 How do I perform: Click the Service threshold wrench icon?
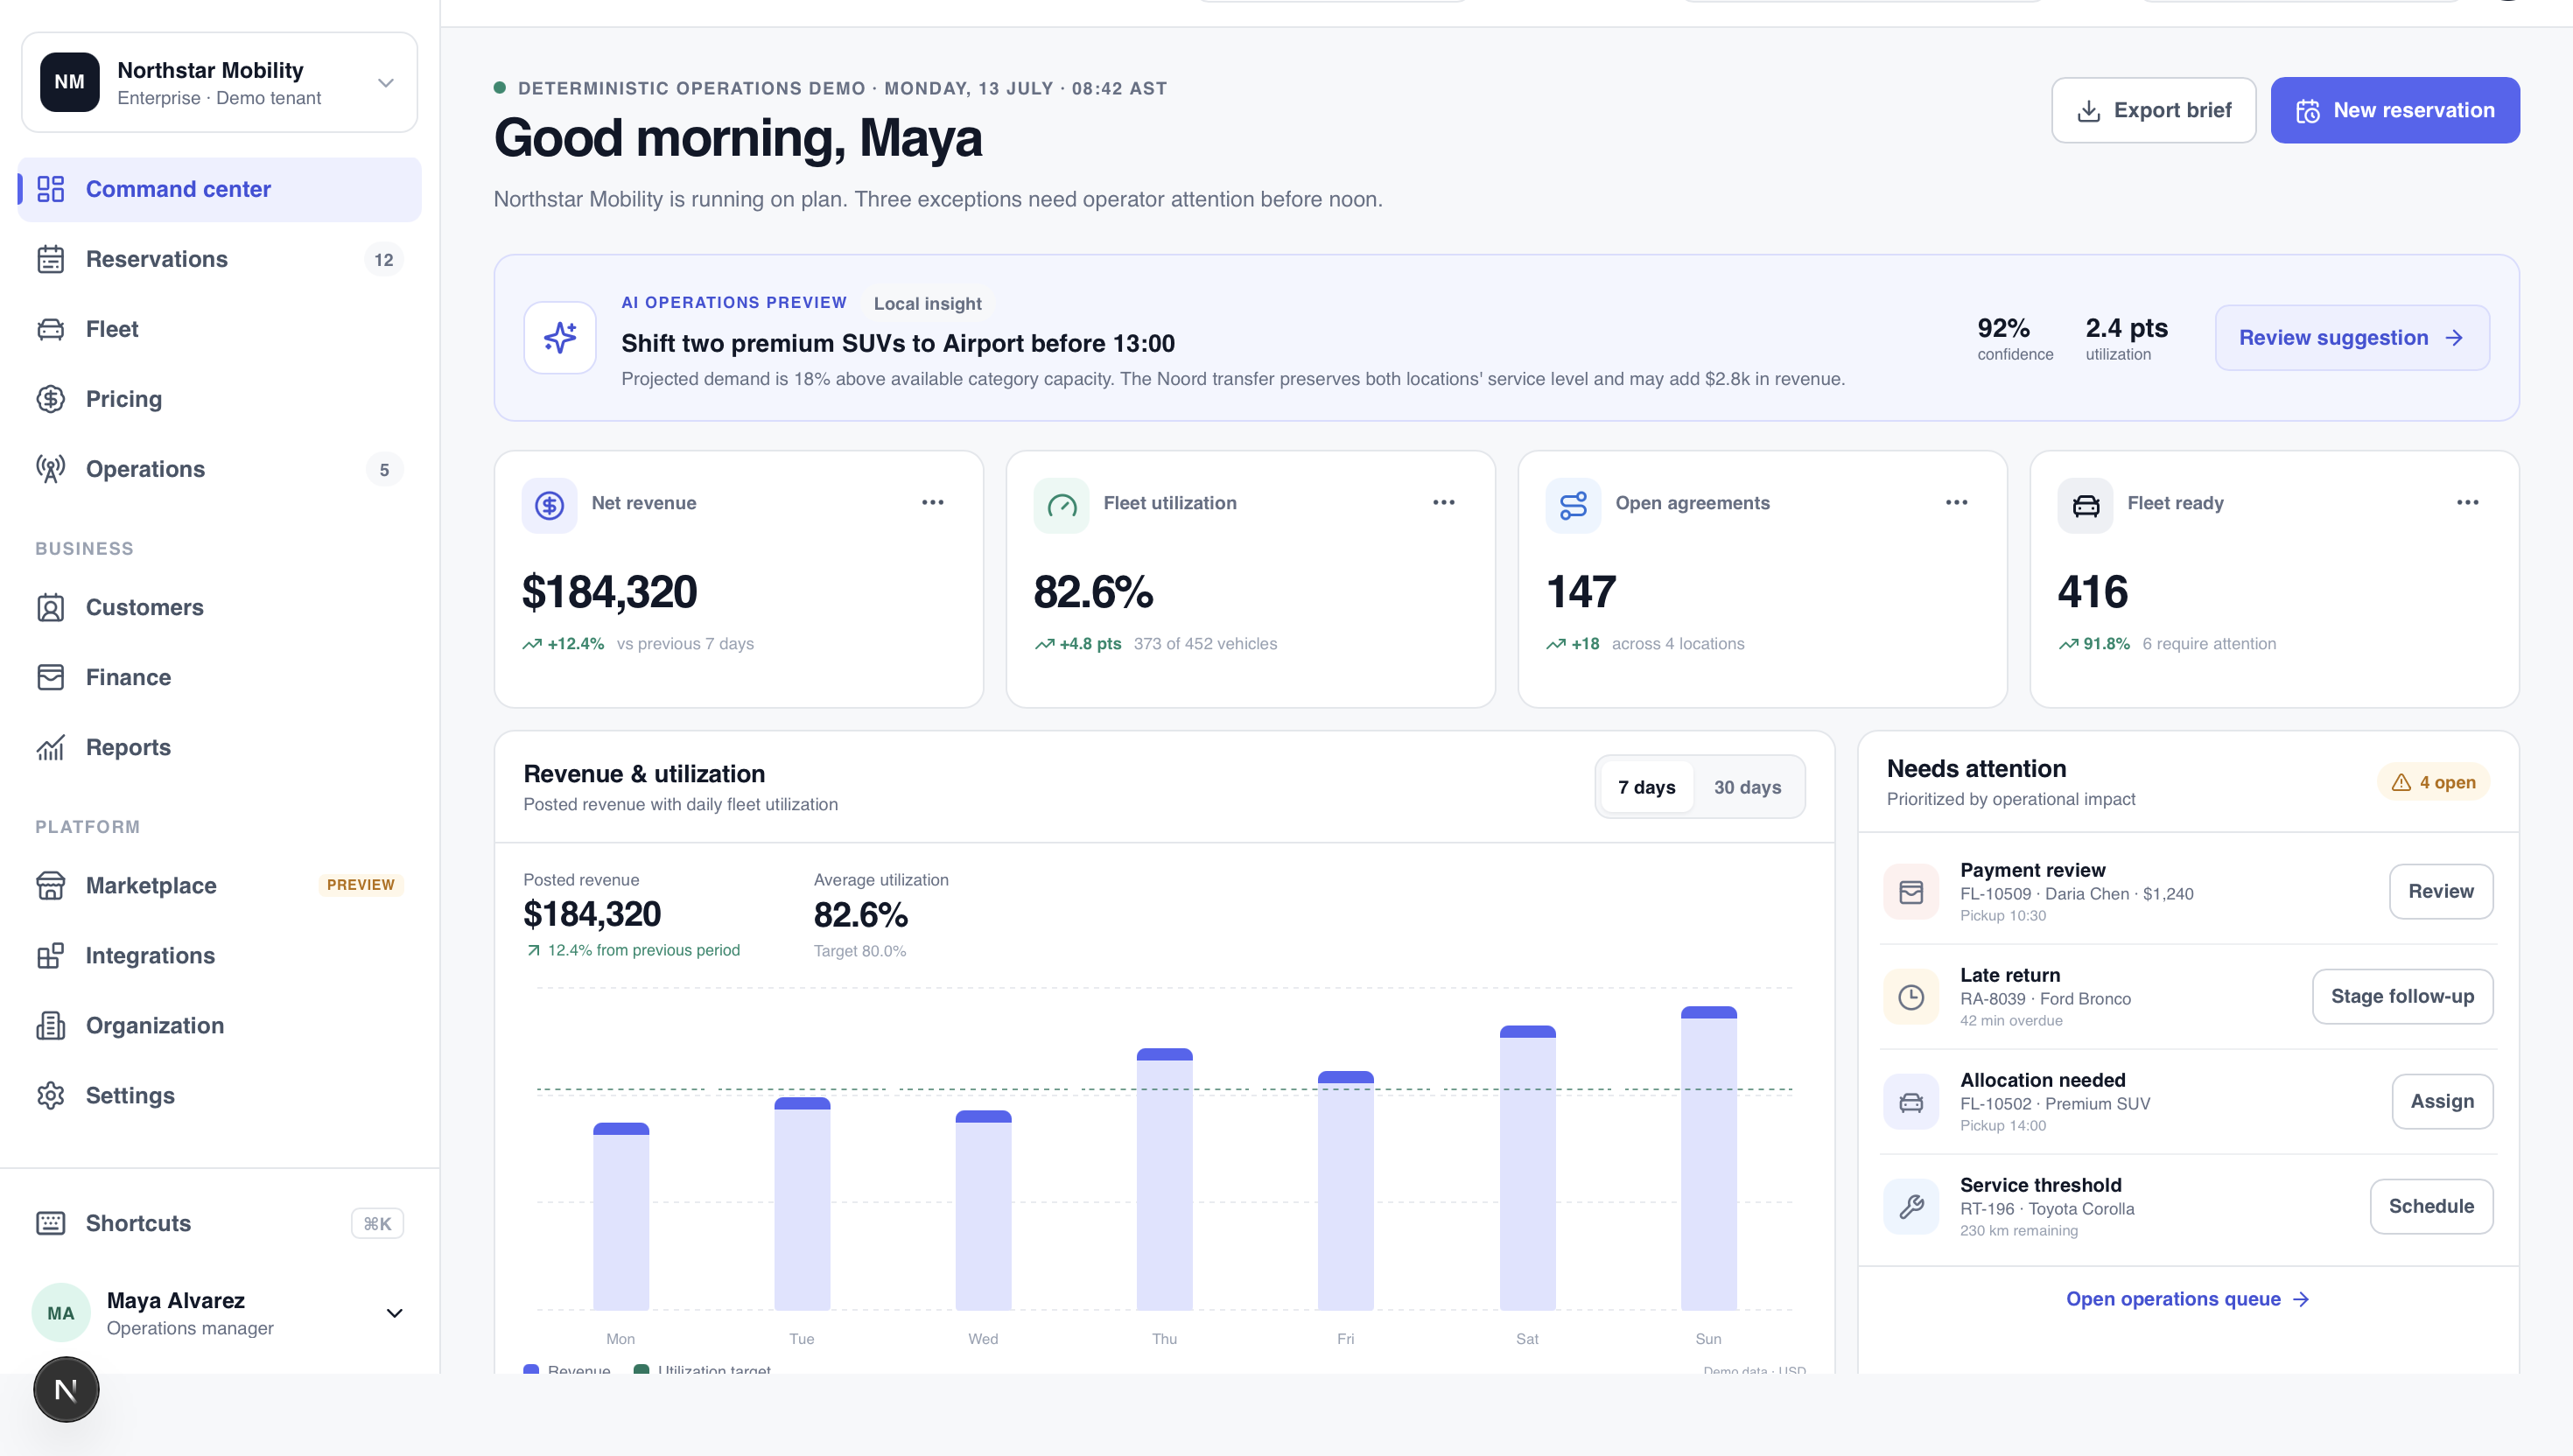(1911, 1206)
